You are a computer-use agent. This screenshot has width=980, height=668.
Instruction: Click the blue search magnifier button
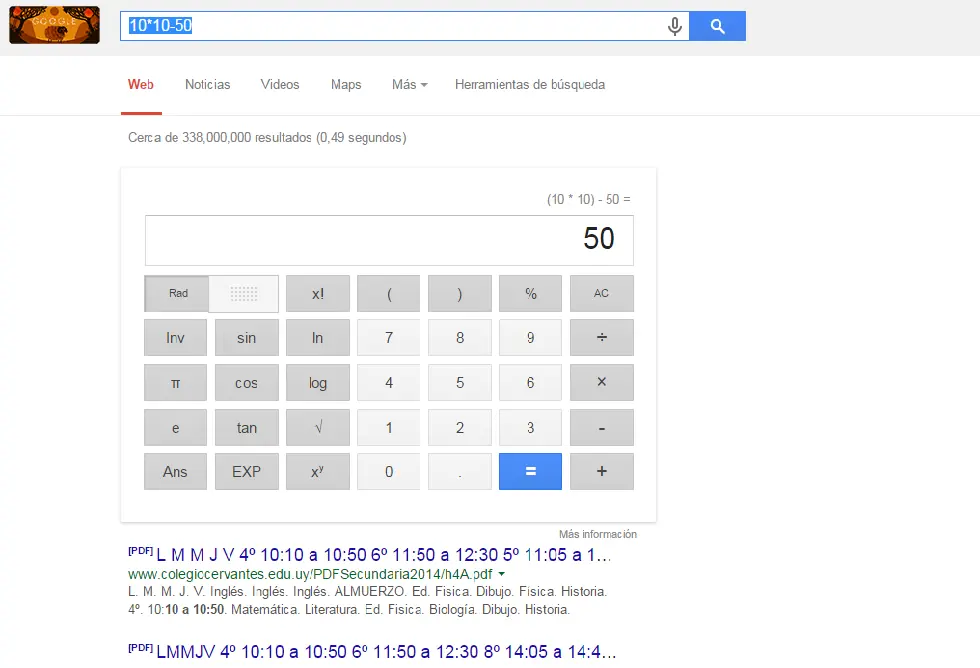(x=718, y=26)
